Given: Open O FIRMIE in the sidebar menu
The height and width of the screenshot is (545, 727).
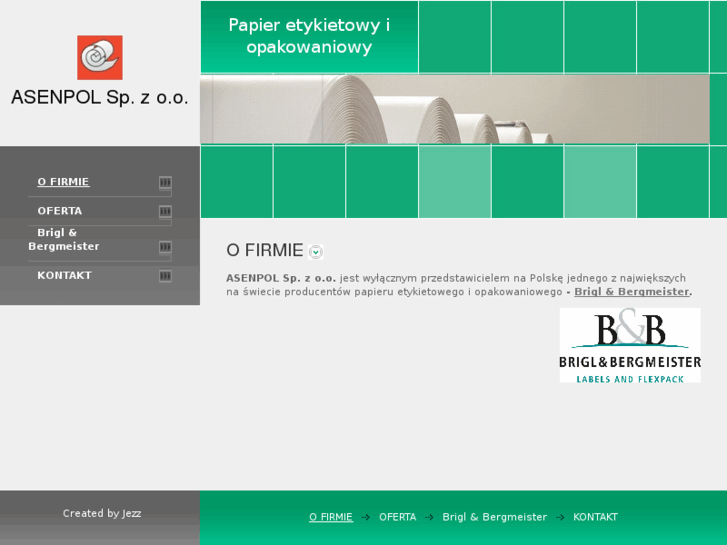Looking at the screenshot, I should click(63, 182).
